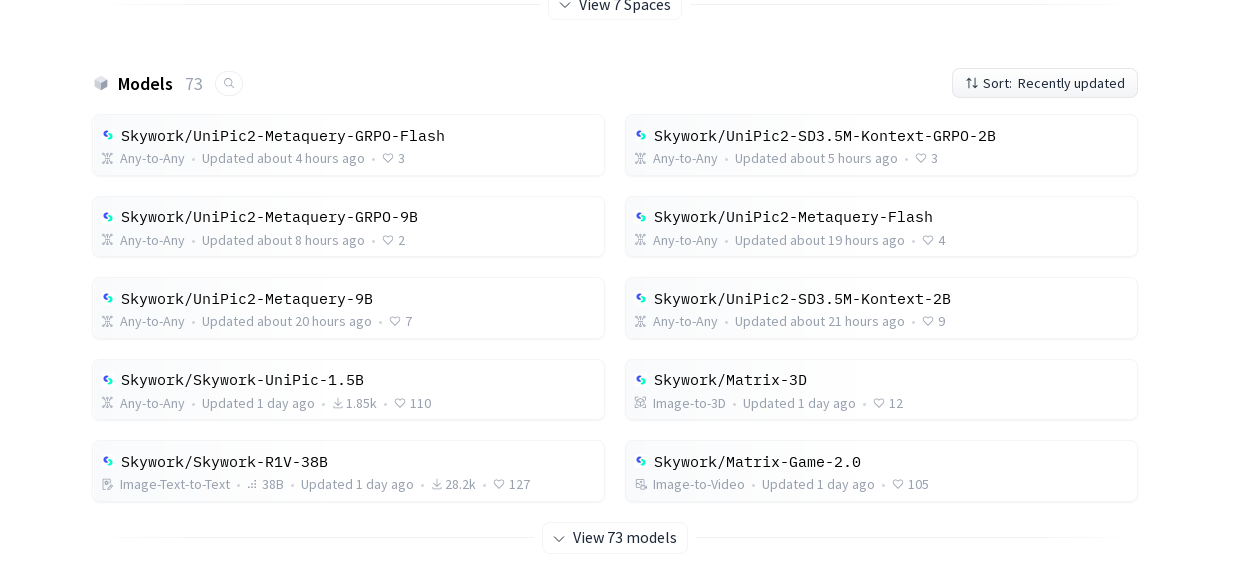Click 'Updated about 4 hours ago' text
The image size is (1253, 572).
283,158
